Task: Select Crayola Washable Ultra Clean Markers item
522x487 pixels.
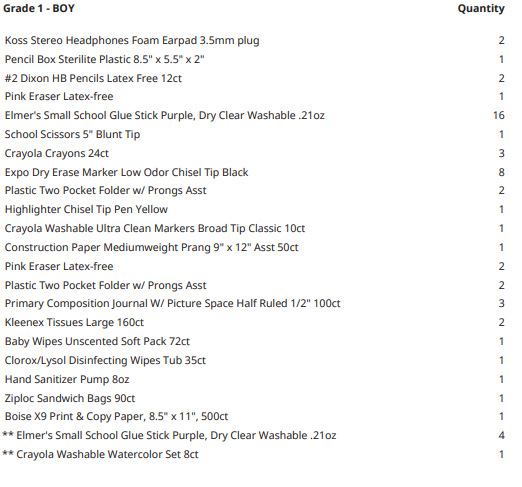Action: pos(155,228)
